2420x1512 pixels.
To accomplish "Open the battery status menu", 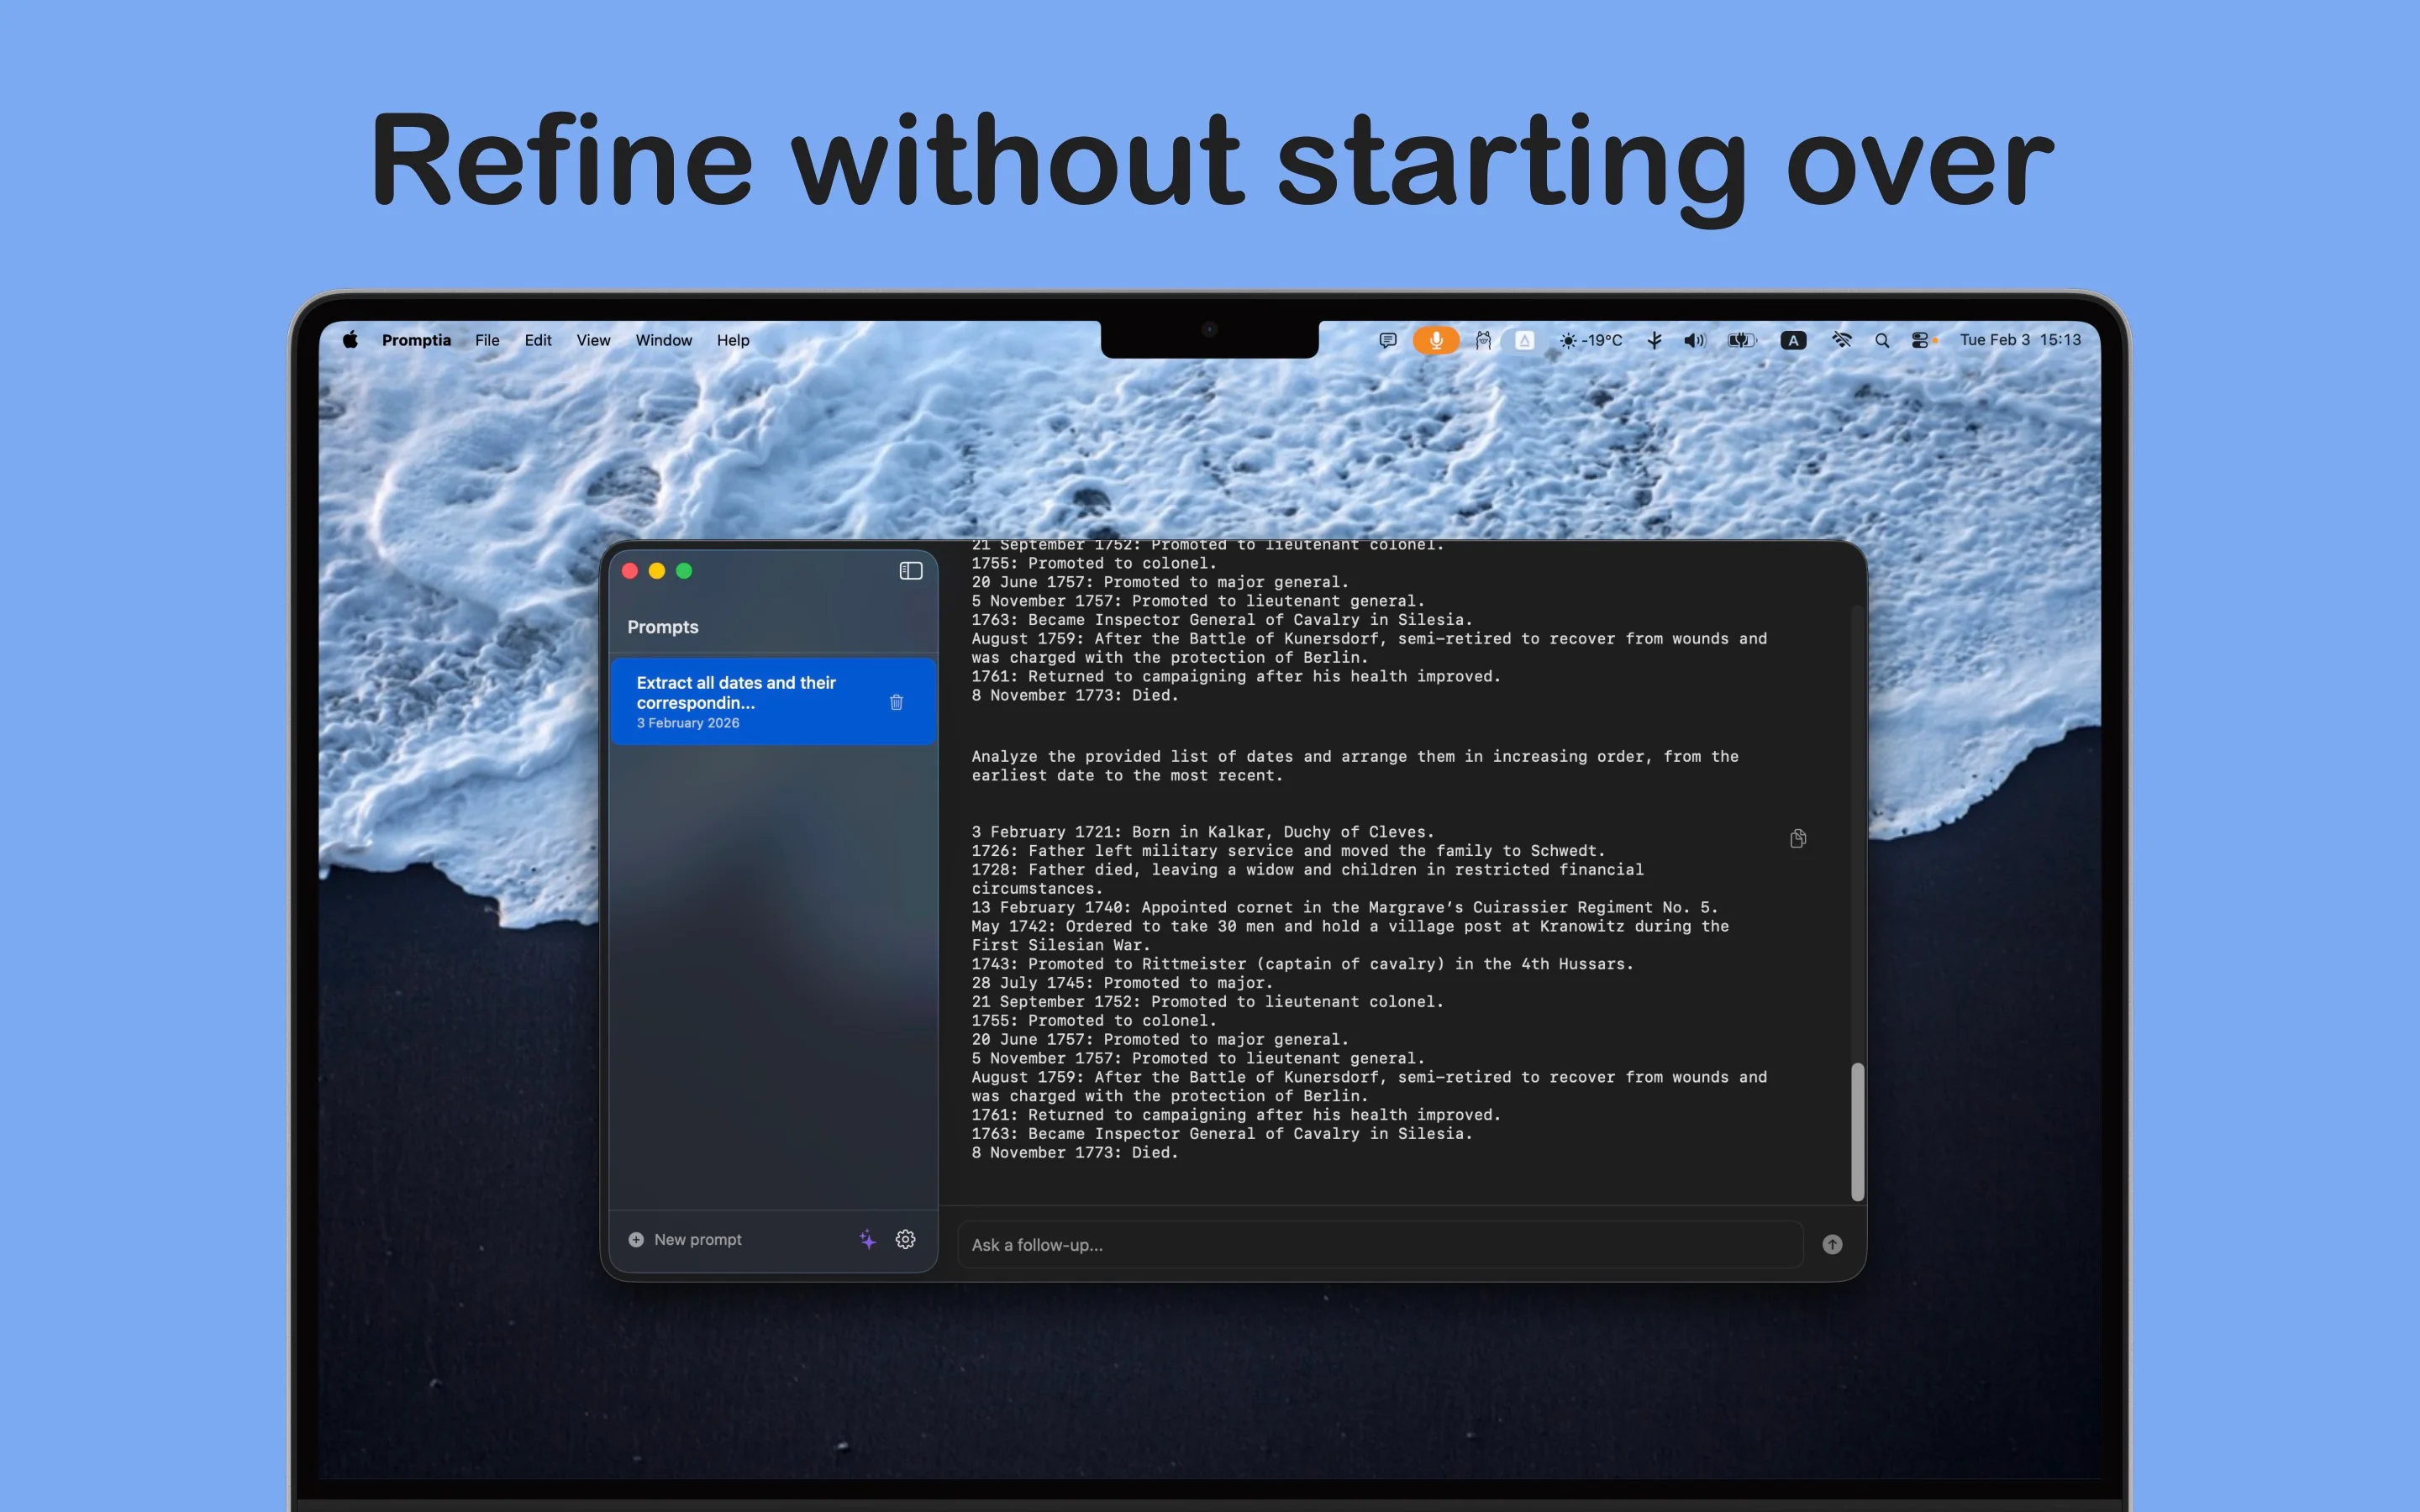I will tap(1740, 340).
